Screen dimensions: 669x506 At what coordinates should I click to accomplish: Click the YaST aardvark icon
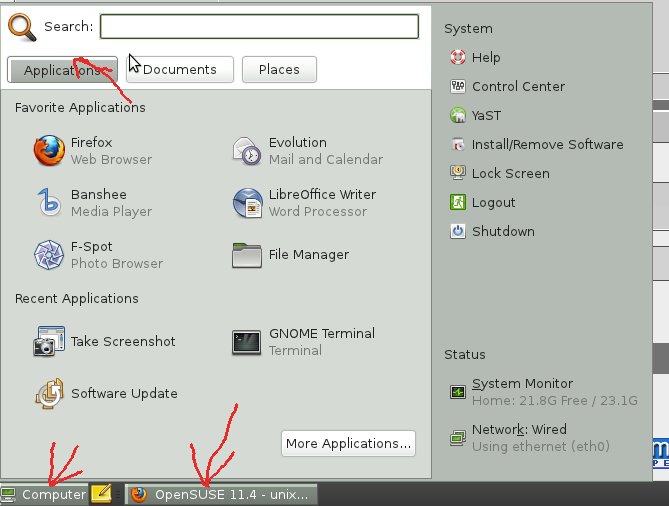tap(458, 115)
